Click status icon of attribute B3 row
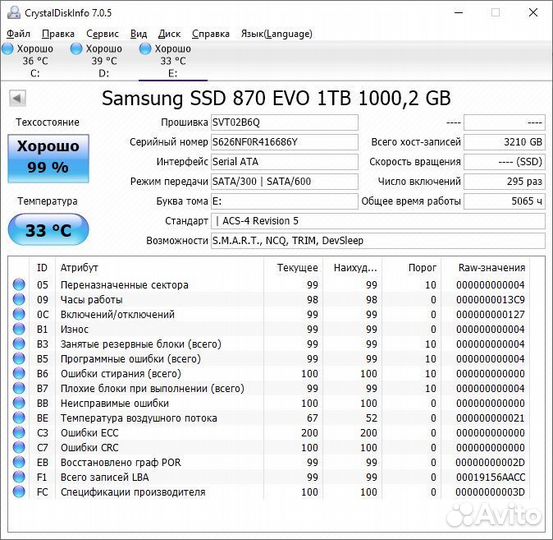The width and height of the screenshot is (553, 540). tap(19, 344)
